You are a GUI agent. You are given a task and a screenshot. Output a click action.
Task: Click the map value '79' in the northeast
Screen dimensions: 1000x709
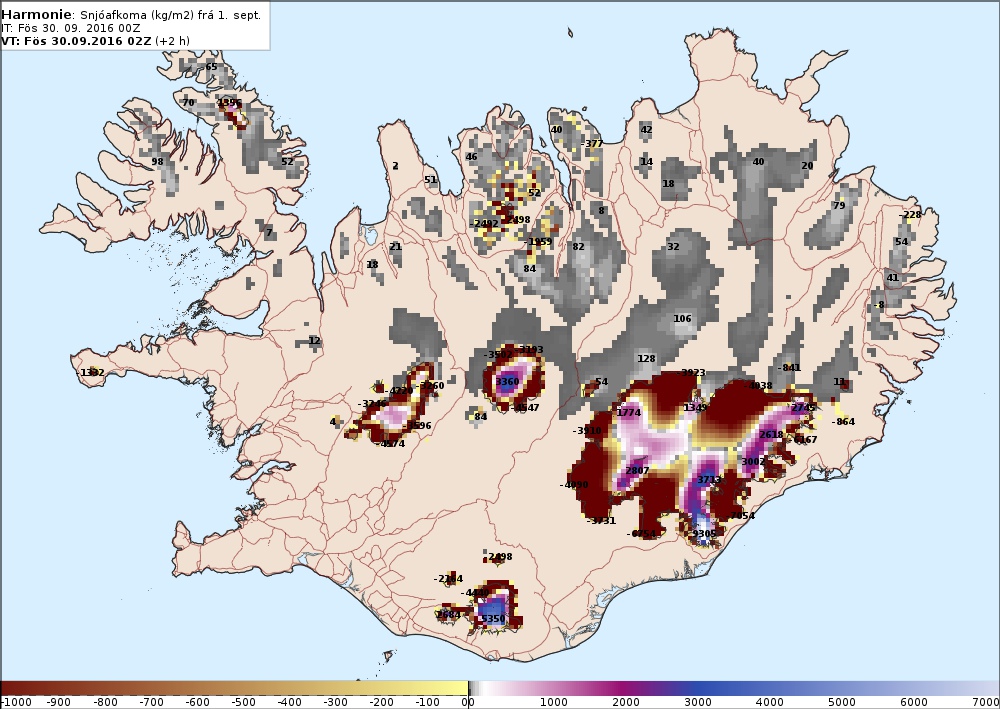tap(839, 205)
